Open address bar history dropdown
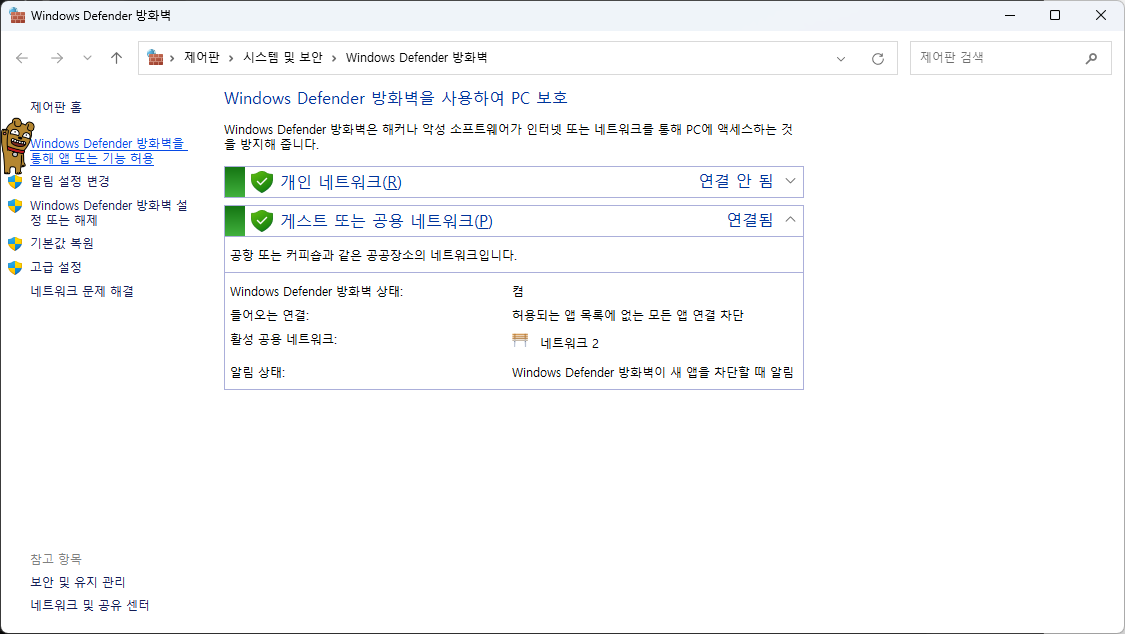The width and height of the screenshot is (1125, 634). pyautogui.click(x=841, y=59)
